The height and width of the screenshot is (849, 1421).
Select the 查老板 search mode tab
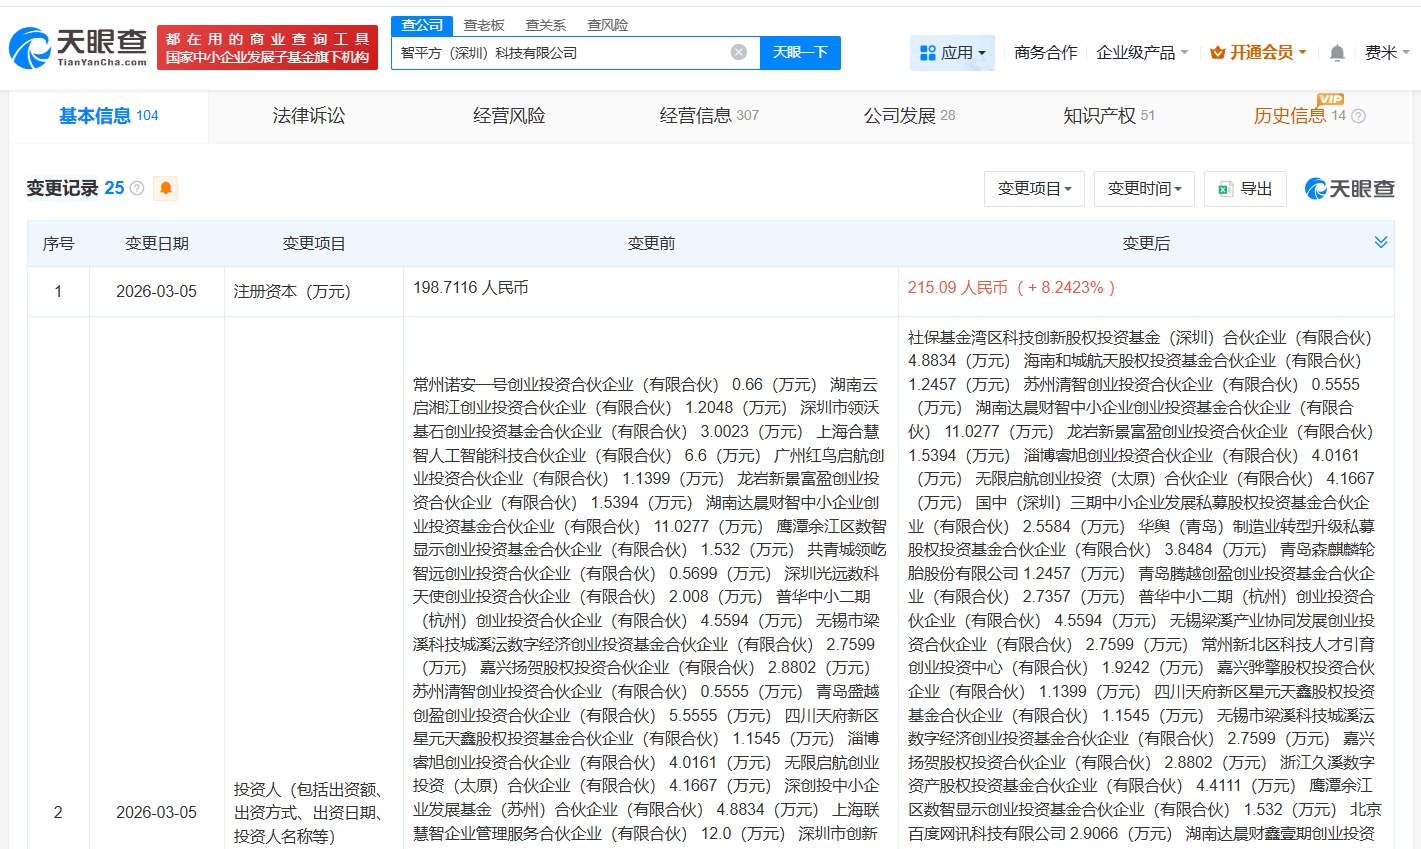coord(484,25)
